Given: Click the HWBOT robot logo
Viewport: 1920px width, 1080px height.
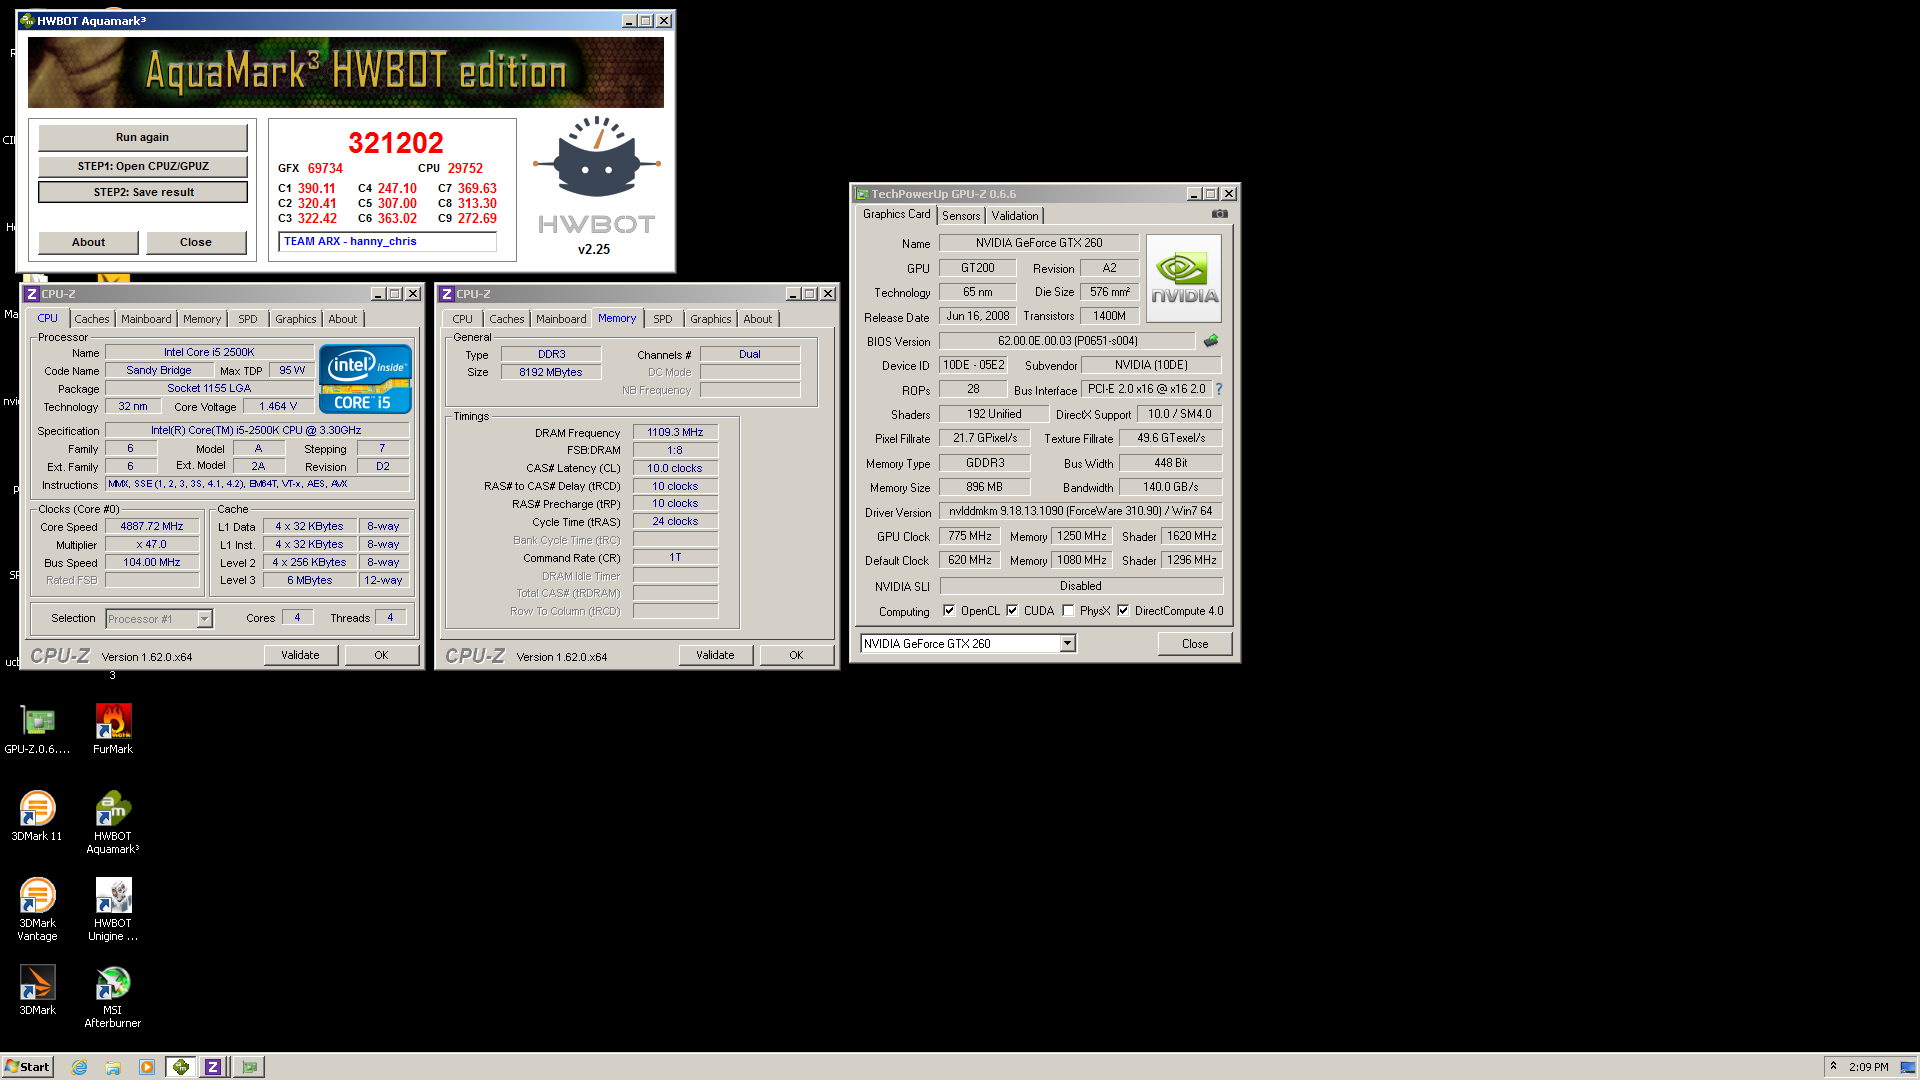Looking at the screenshot, I should (x=597, y=157).
